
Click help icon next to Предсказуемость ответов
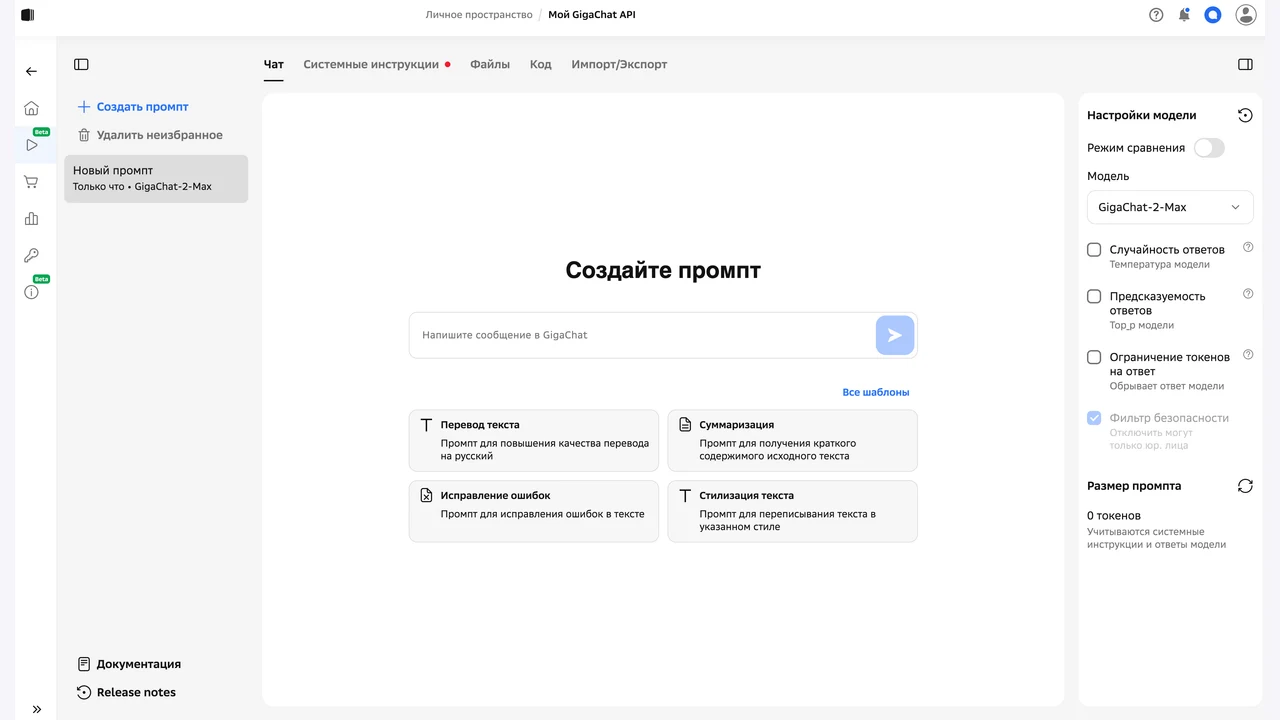click(1248, 294)
